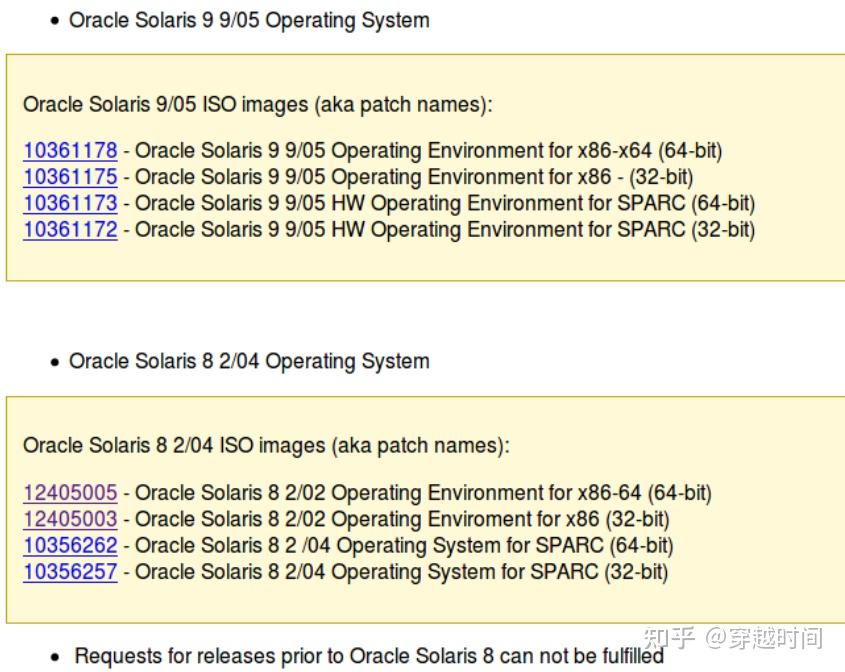Click the 10361175 Solaris 9 x86 32-bit link
The height and width of the screenshot is (672, 845).
69,177
